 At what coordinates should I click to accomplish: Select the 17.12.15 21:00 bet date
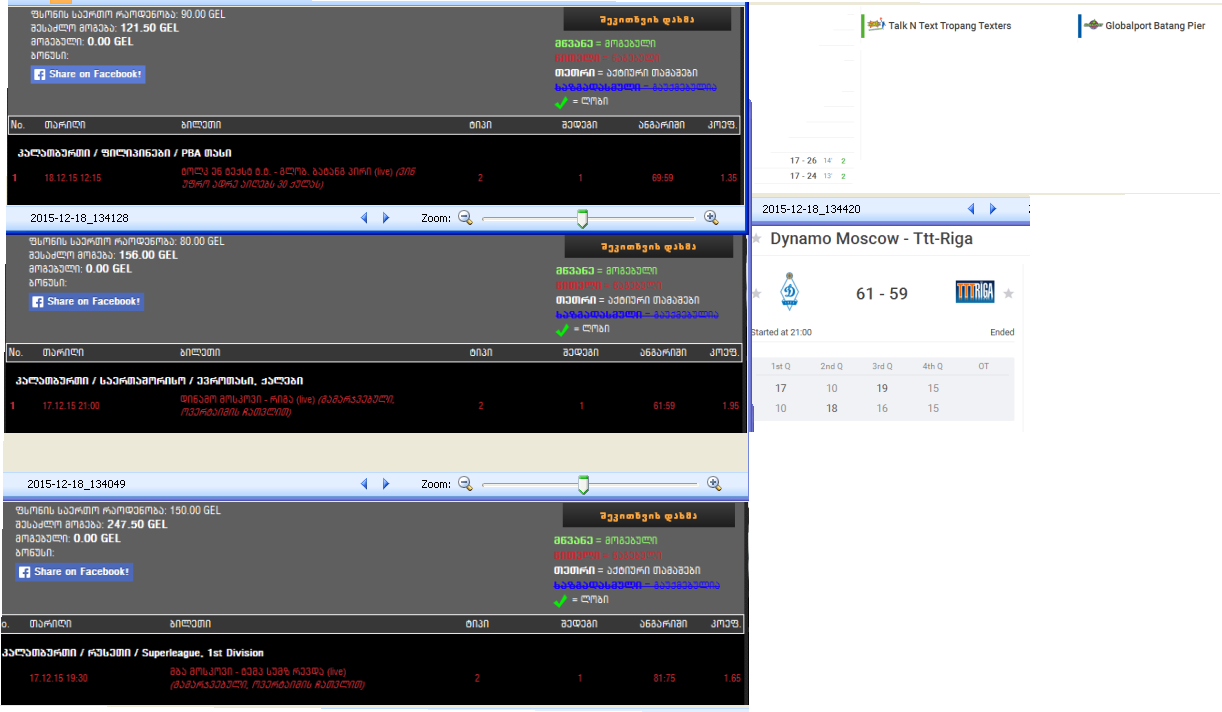(72, 405)
